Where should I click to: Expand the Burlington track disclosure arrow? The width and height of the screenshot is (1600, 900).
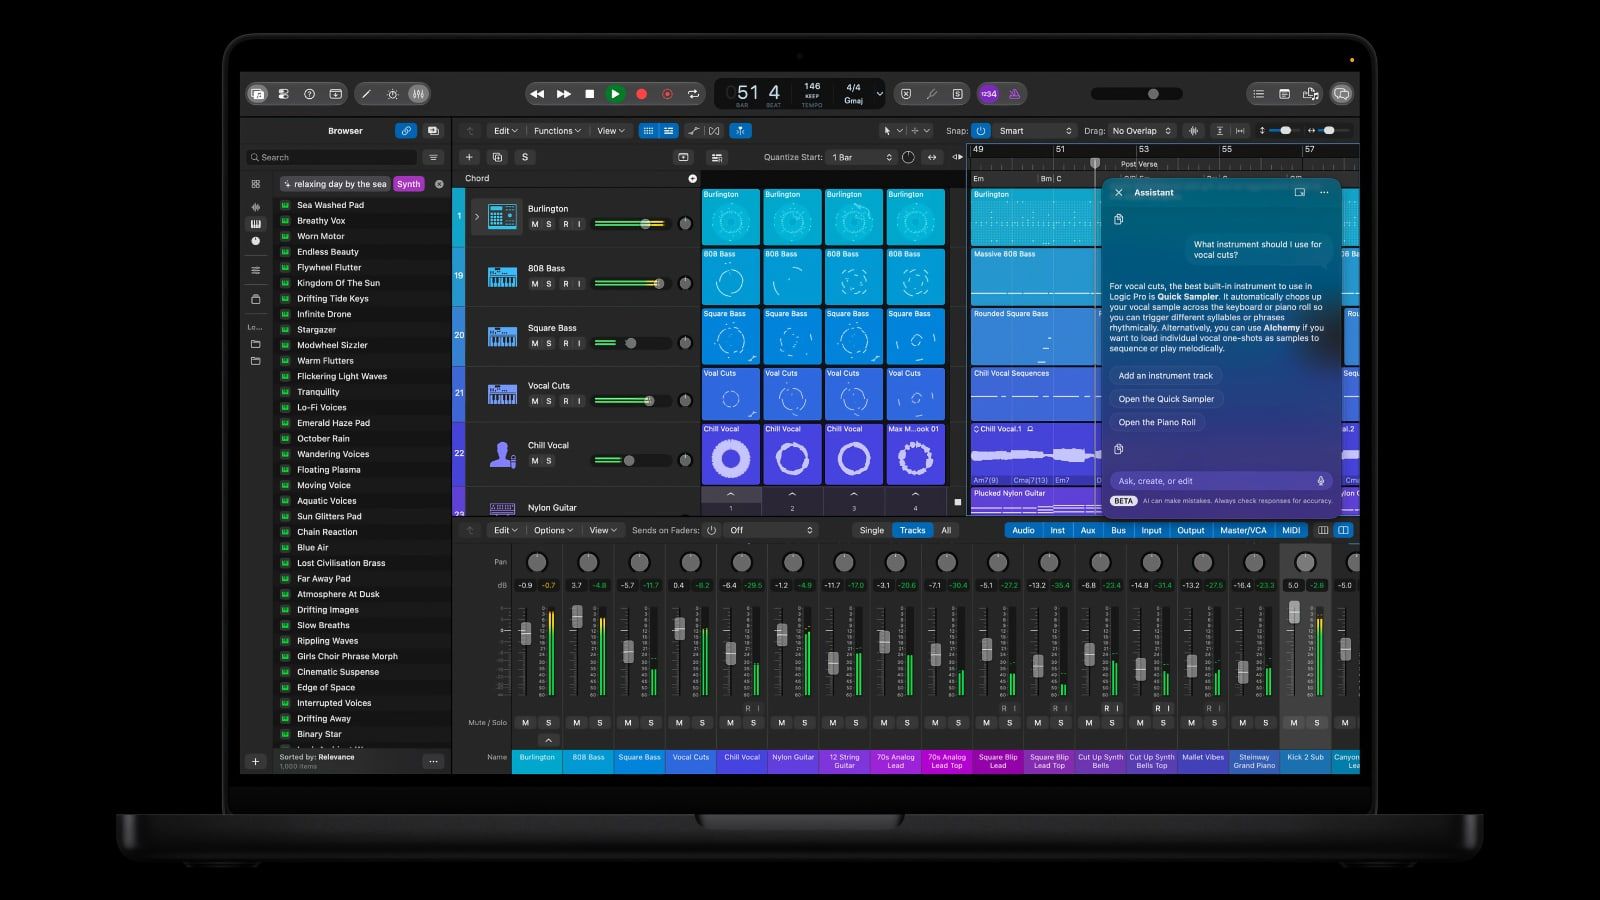pos(477,216)
